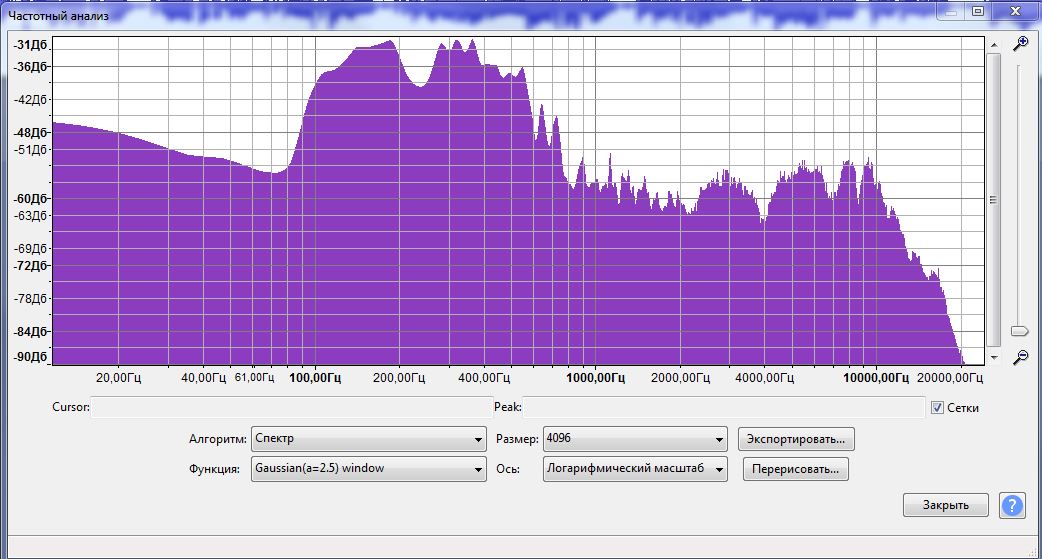Click the 20,00Гц frequency axis label
This screenshot has width=1042, height=559.
pyautogui.click(x=118, y=378)
